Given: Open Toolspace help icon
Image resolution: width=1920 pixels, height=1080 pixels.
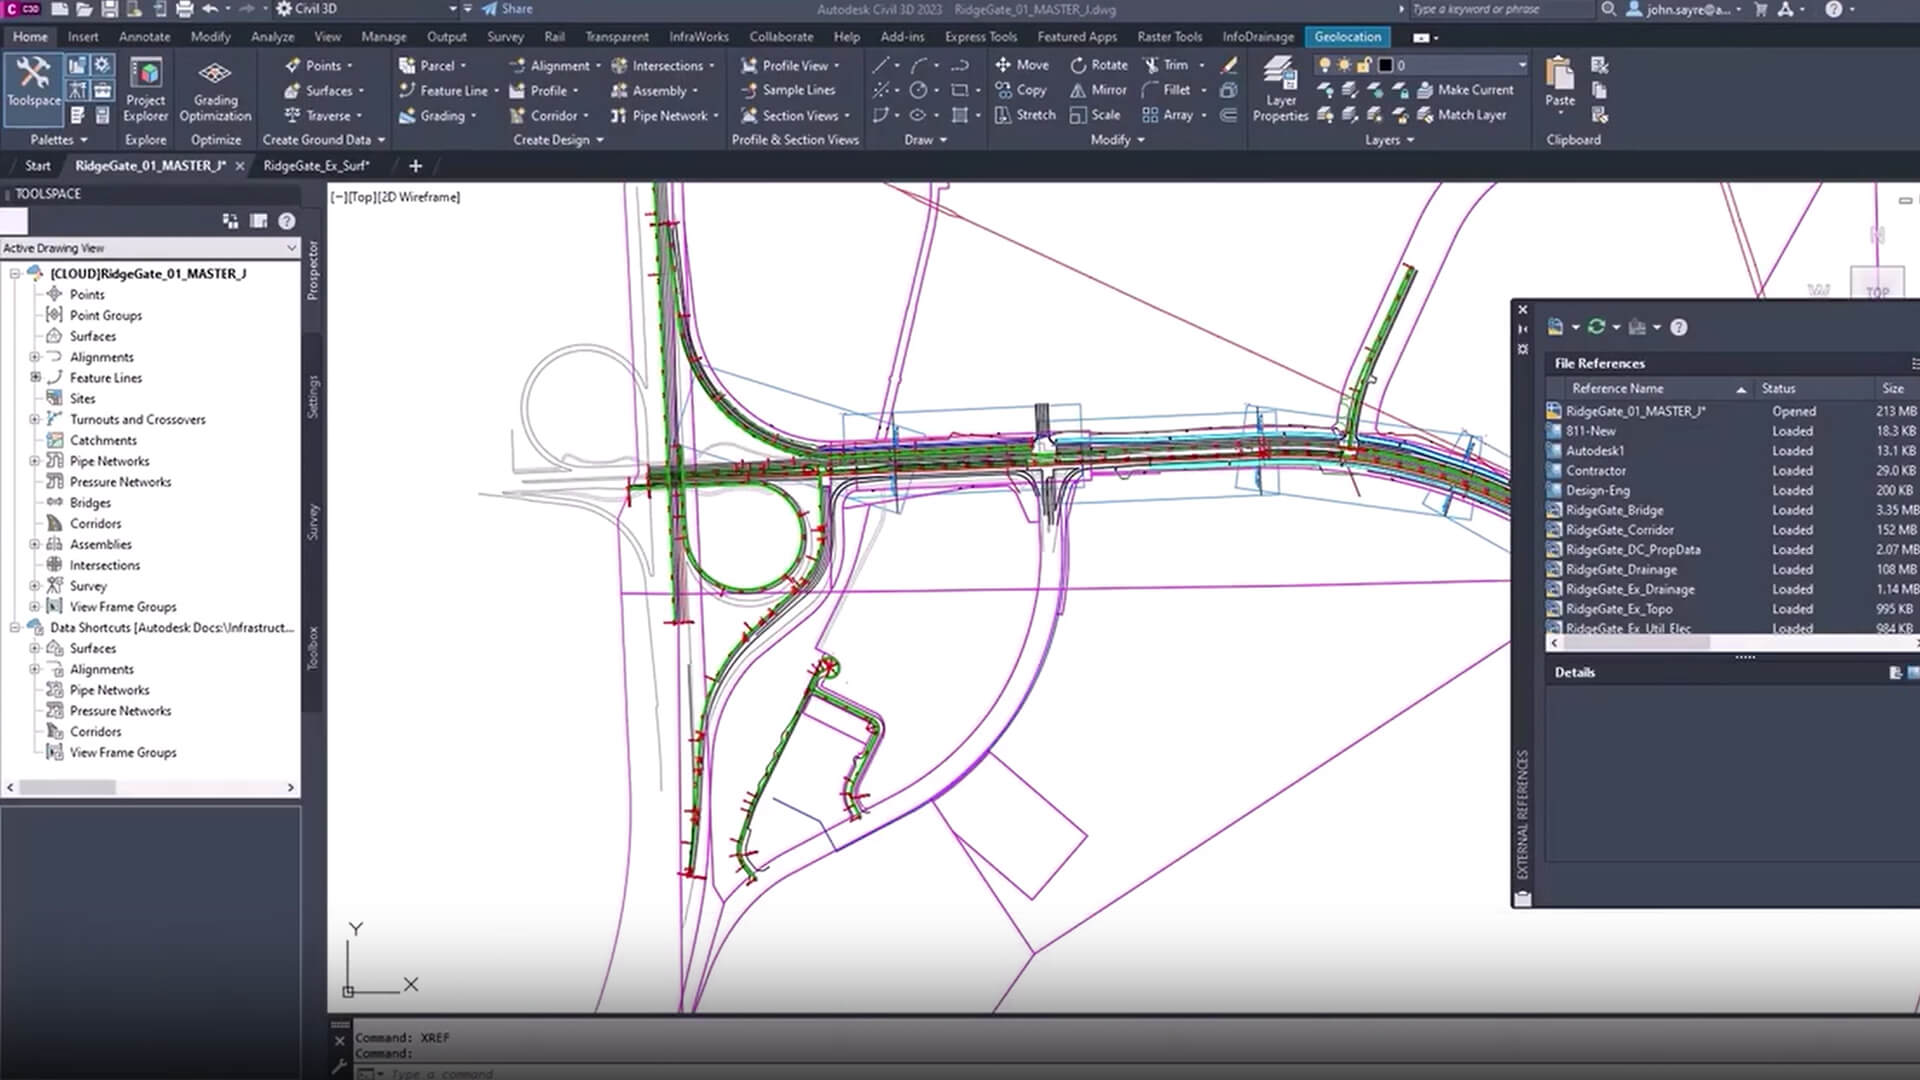Looking at the screenshot, I should [287, 221].
